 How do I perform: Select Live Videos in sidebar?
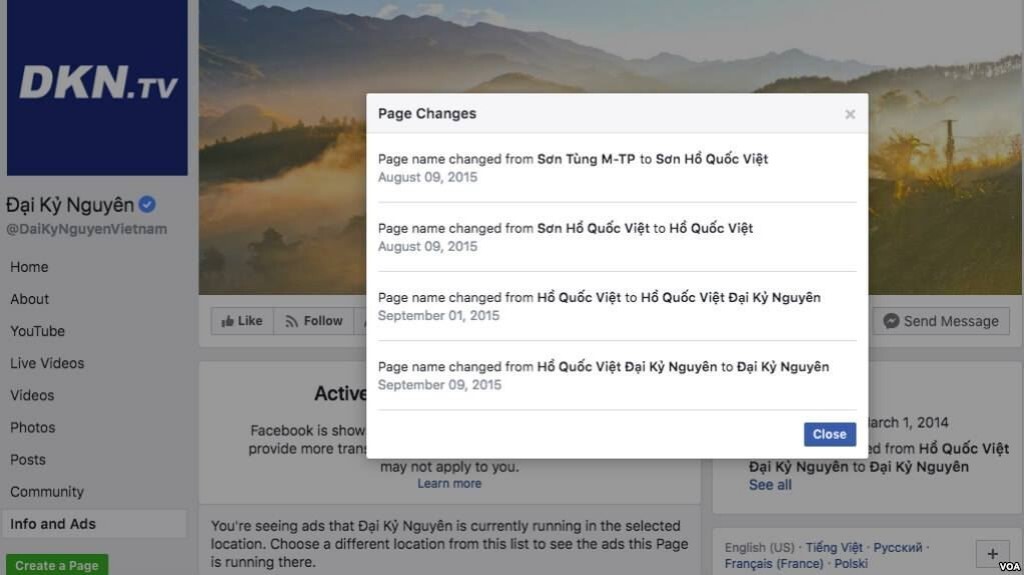(x=47, y=363)
